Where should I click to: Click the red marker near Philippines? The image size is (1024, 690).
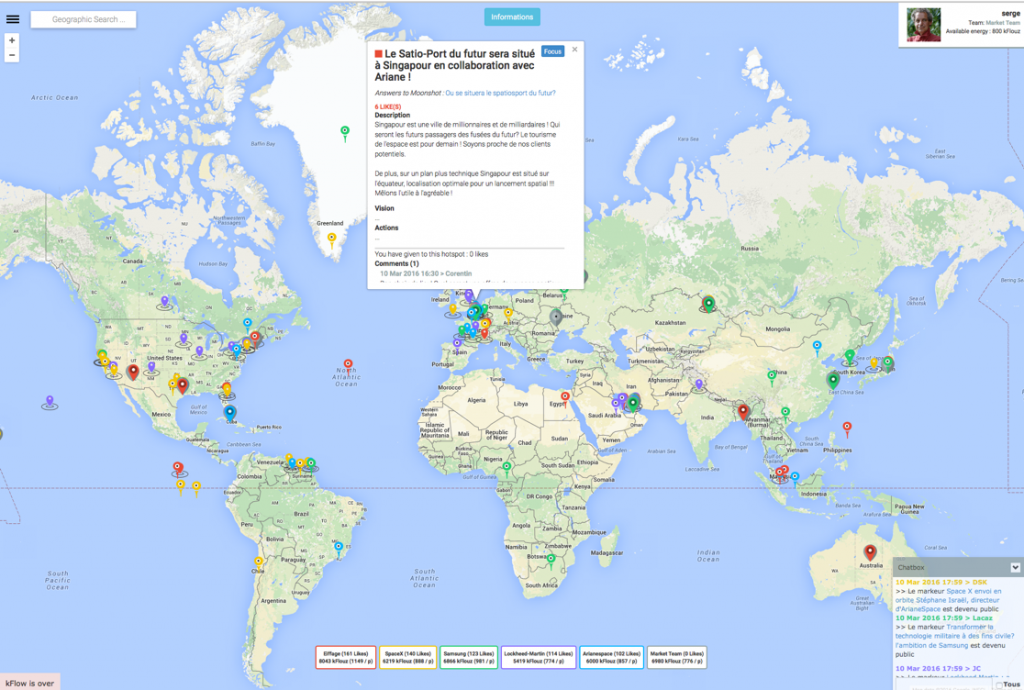(x=847, y=427)
